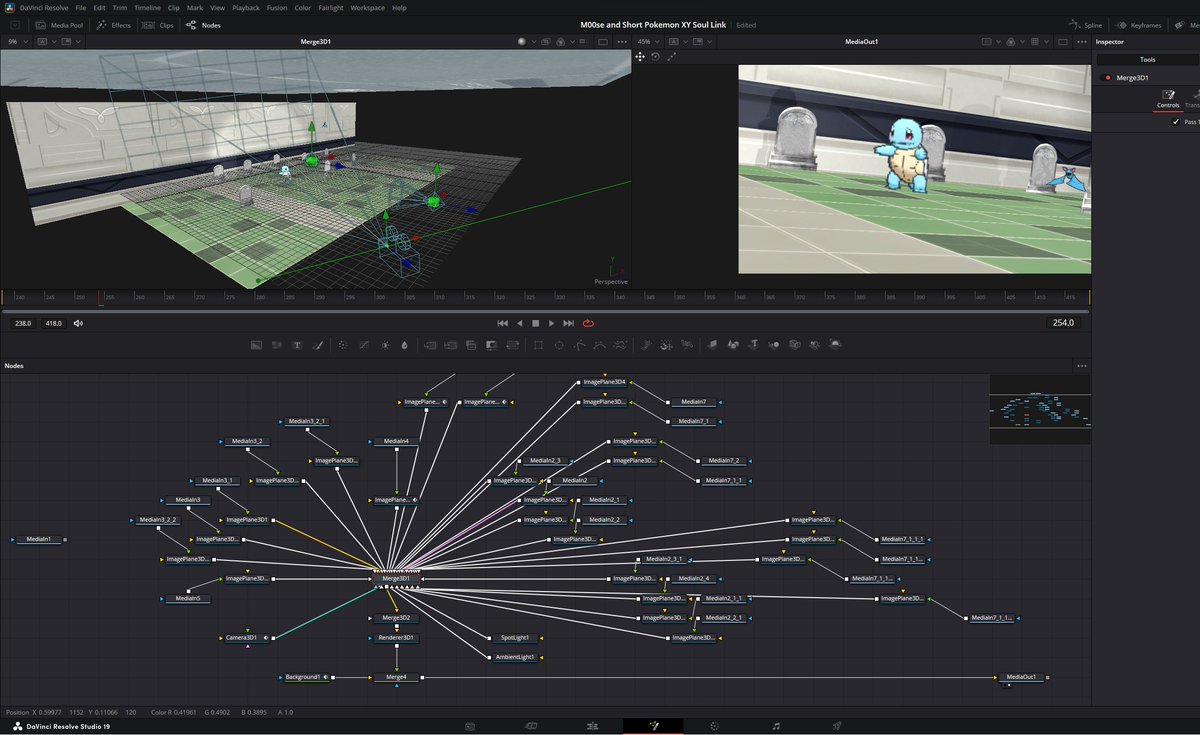Screen dimensions: 1200x735
Task: Click the reset rotation icon in the MediaOut1 viewer
Action: (x=655, y=56)
